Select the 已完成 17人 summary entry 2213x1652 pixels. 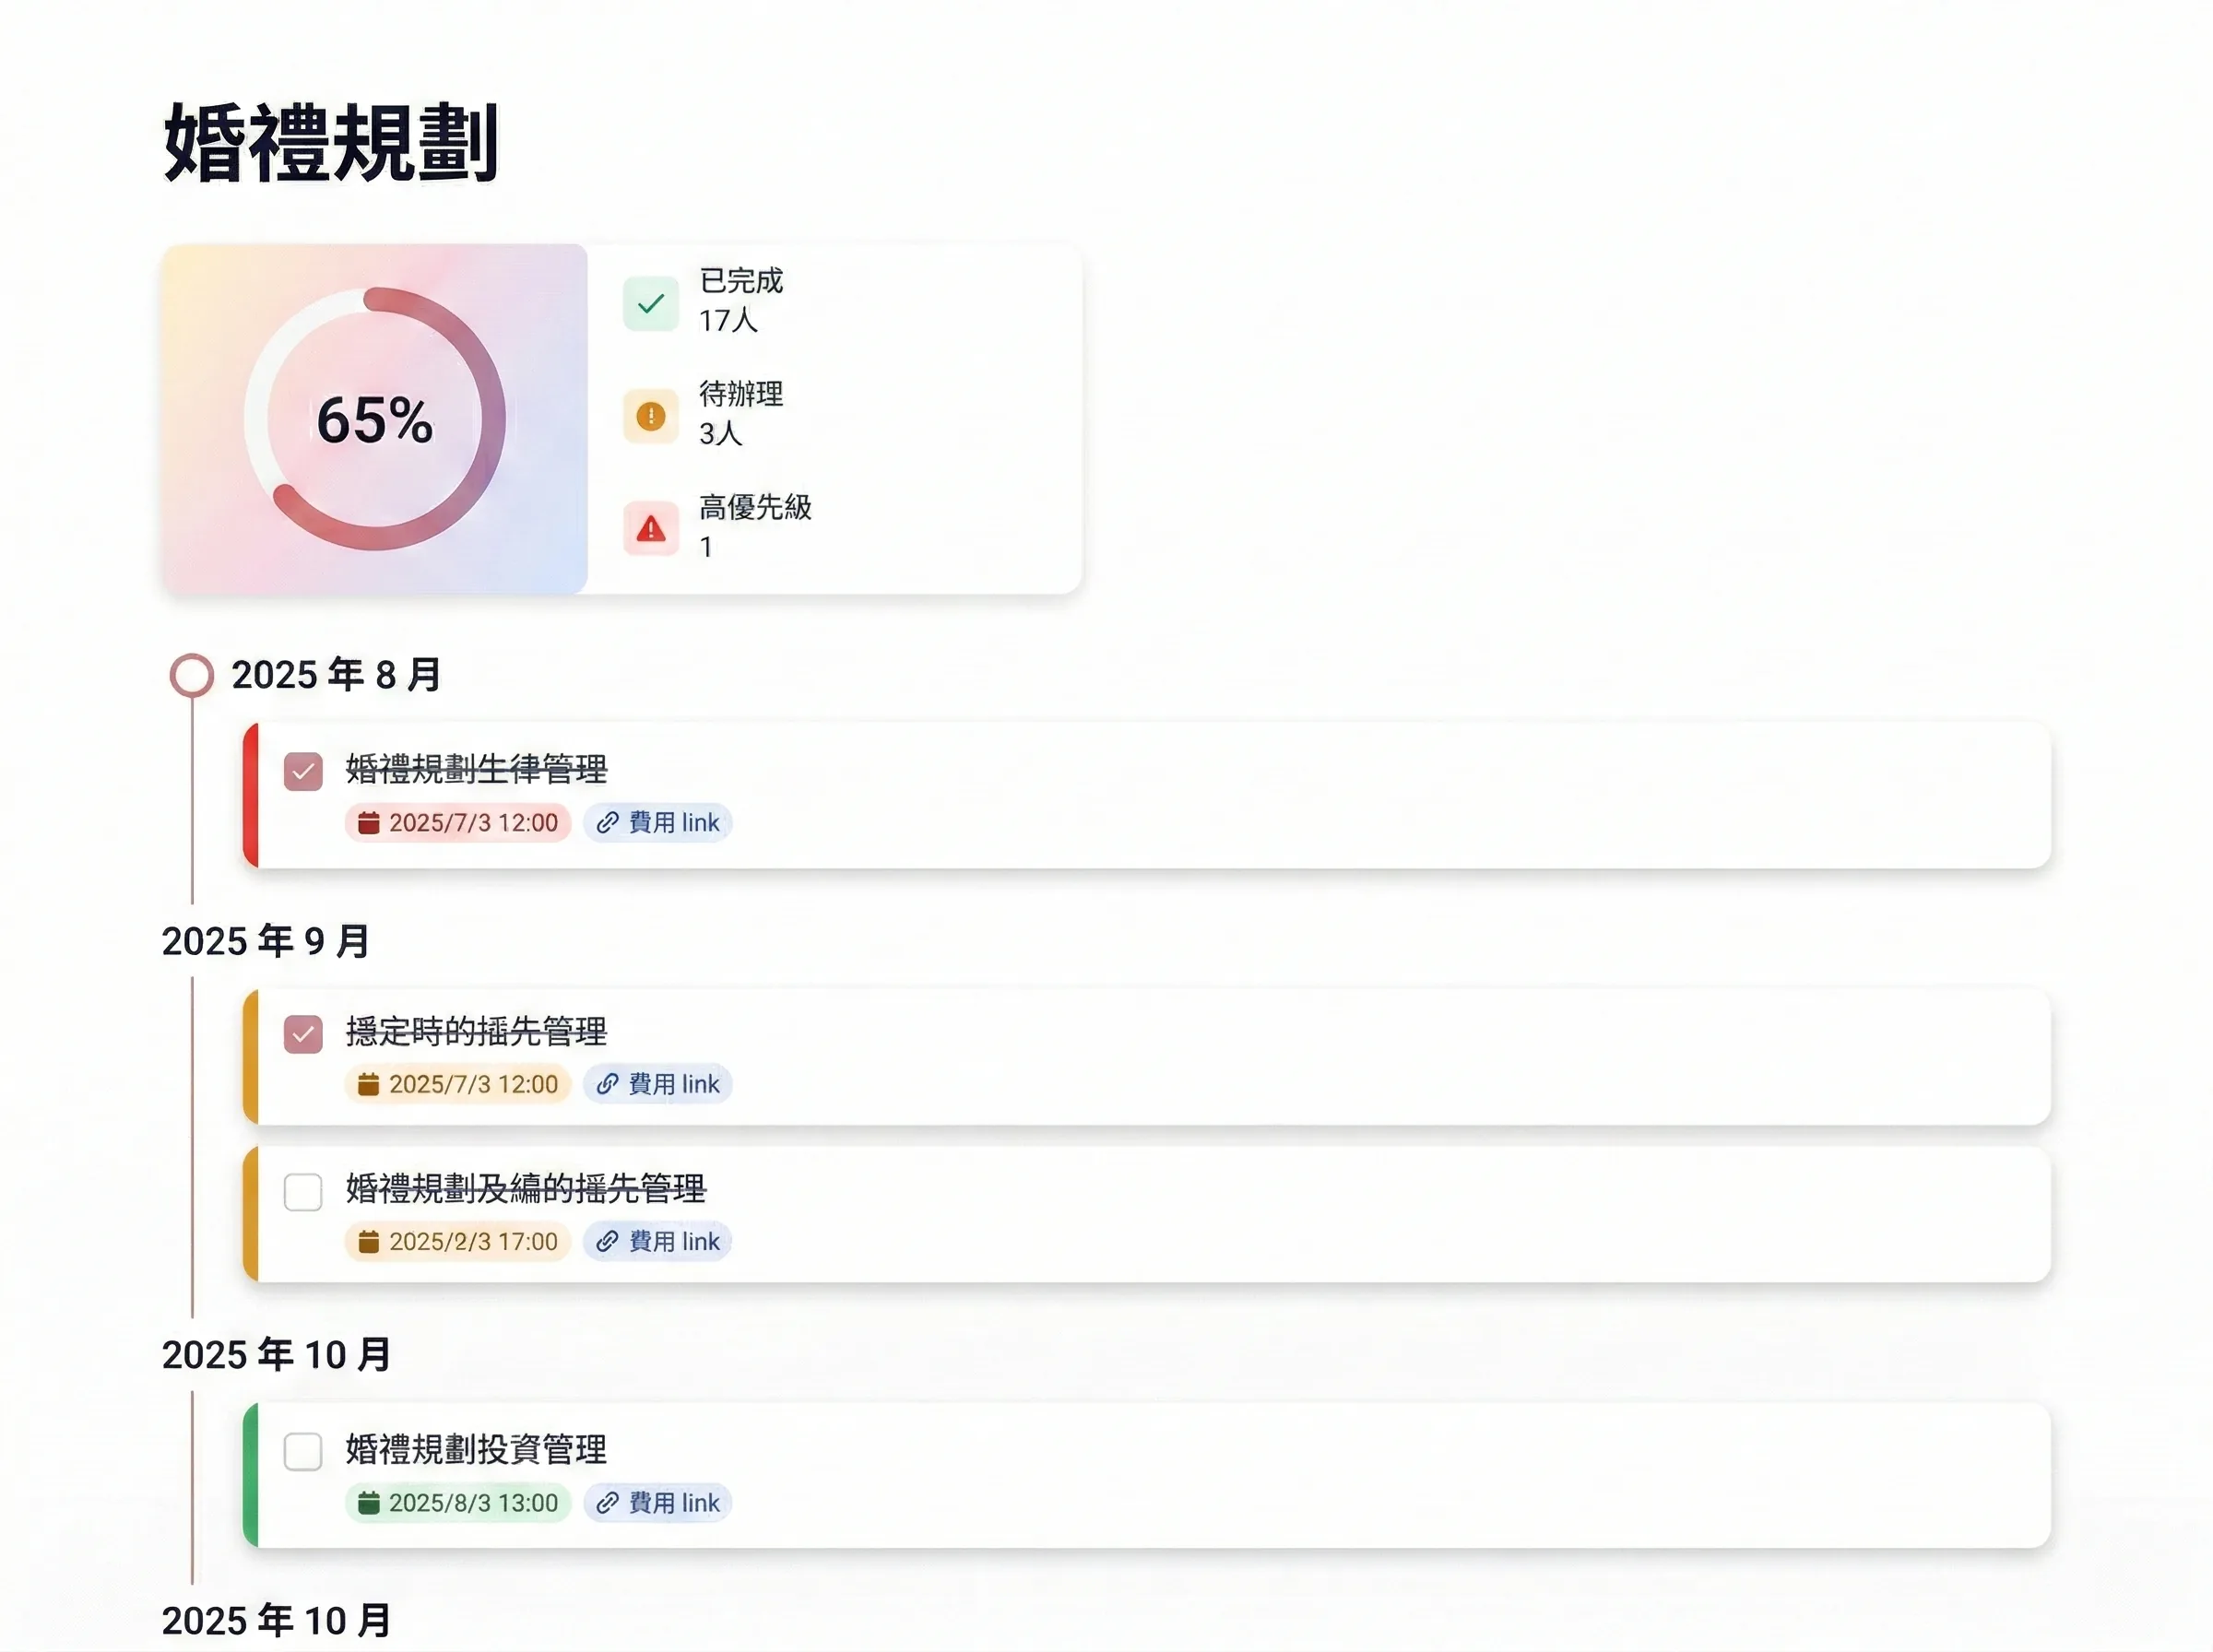pyautogui.click(x=740, y=302)
